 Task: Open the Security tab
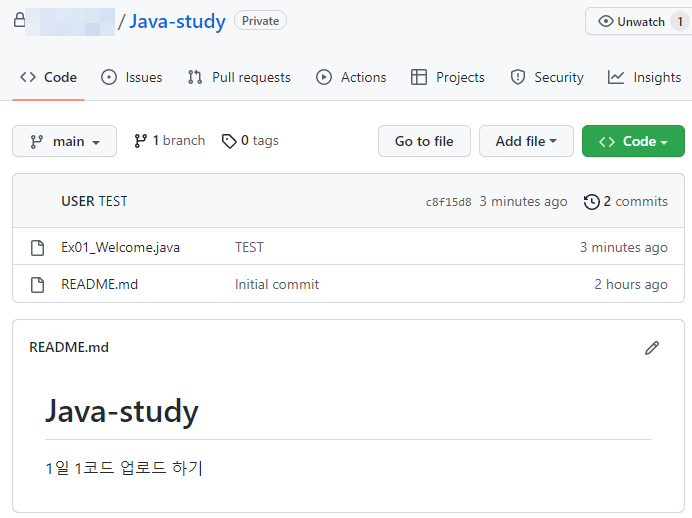(547, 77)
